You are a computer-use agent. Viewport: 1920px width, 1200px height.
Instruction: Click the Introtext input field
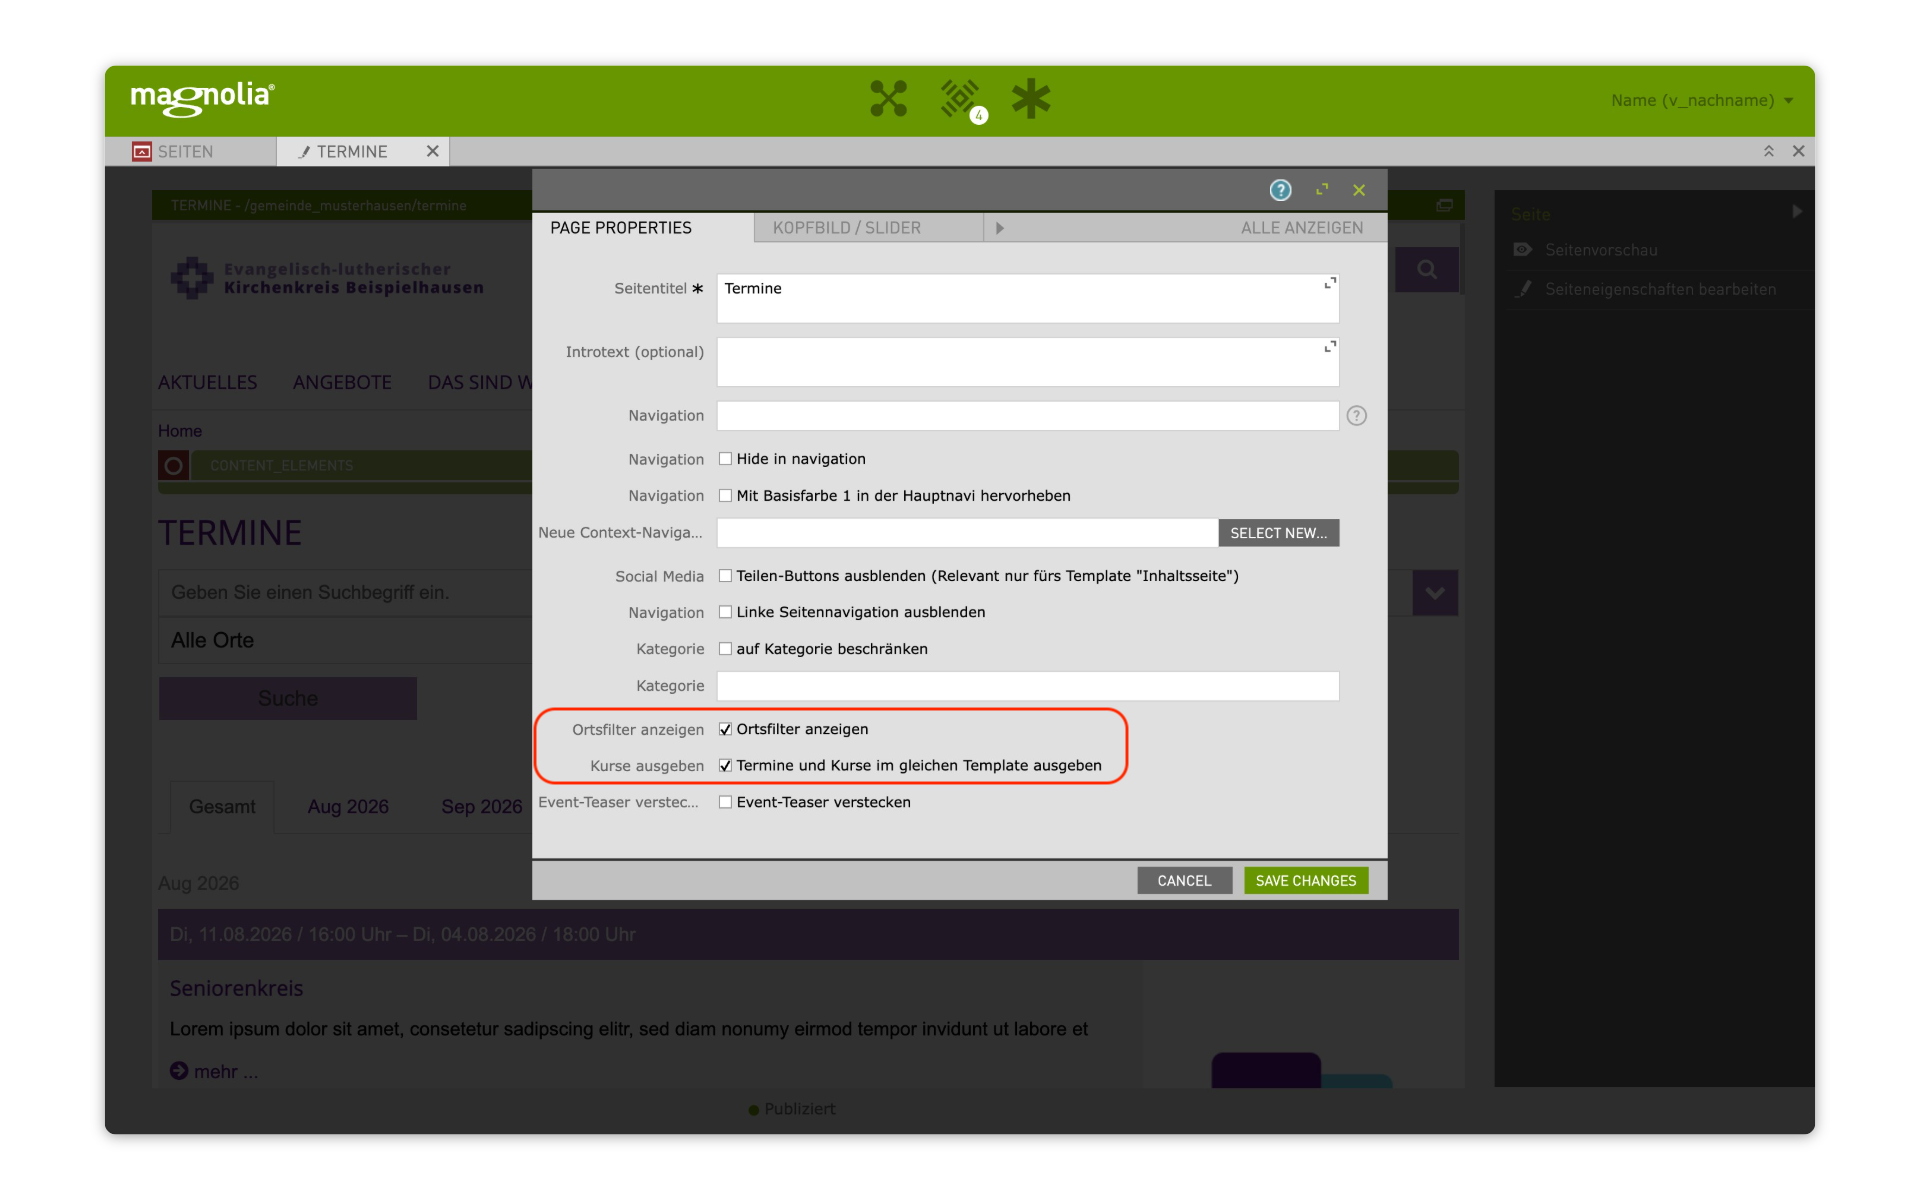1028,362
